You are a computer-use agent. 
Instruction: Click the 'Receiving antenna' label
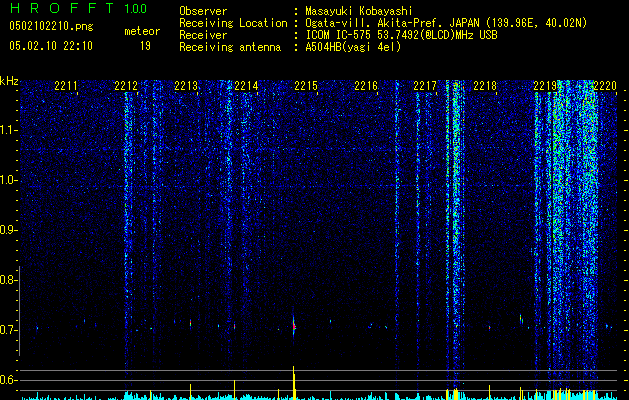tap(230, 47)
